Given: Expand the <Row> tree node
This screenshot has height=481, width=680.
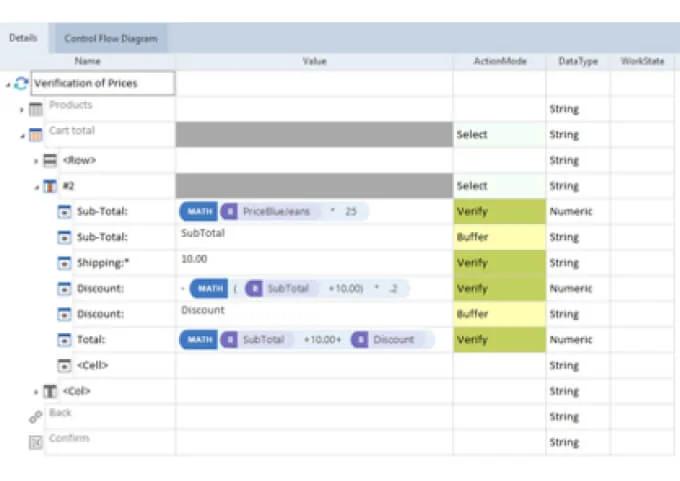Looking at the screenshot, I should coord(36,160).
